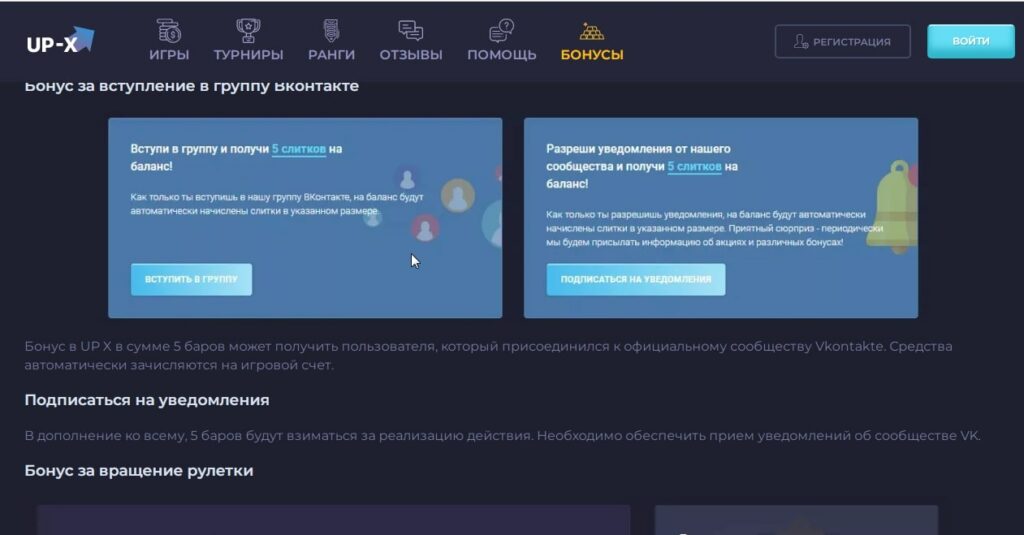Click paragraph starting 'Бонус в UP X в сумме'
This screenshot has width=1024, height=535.
(488, 355)
